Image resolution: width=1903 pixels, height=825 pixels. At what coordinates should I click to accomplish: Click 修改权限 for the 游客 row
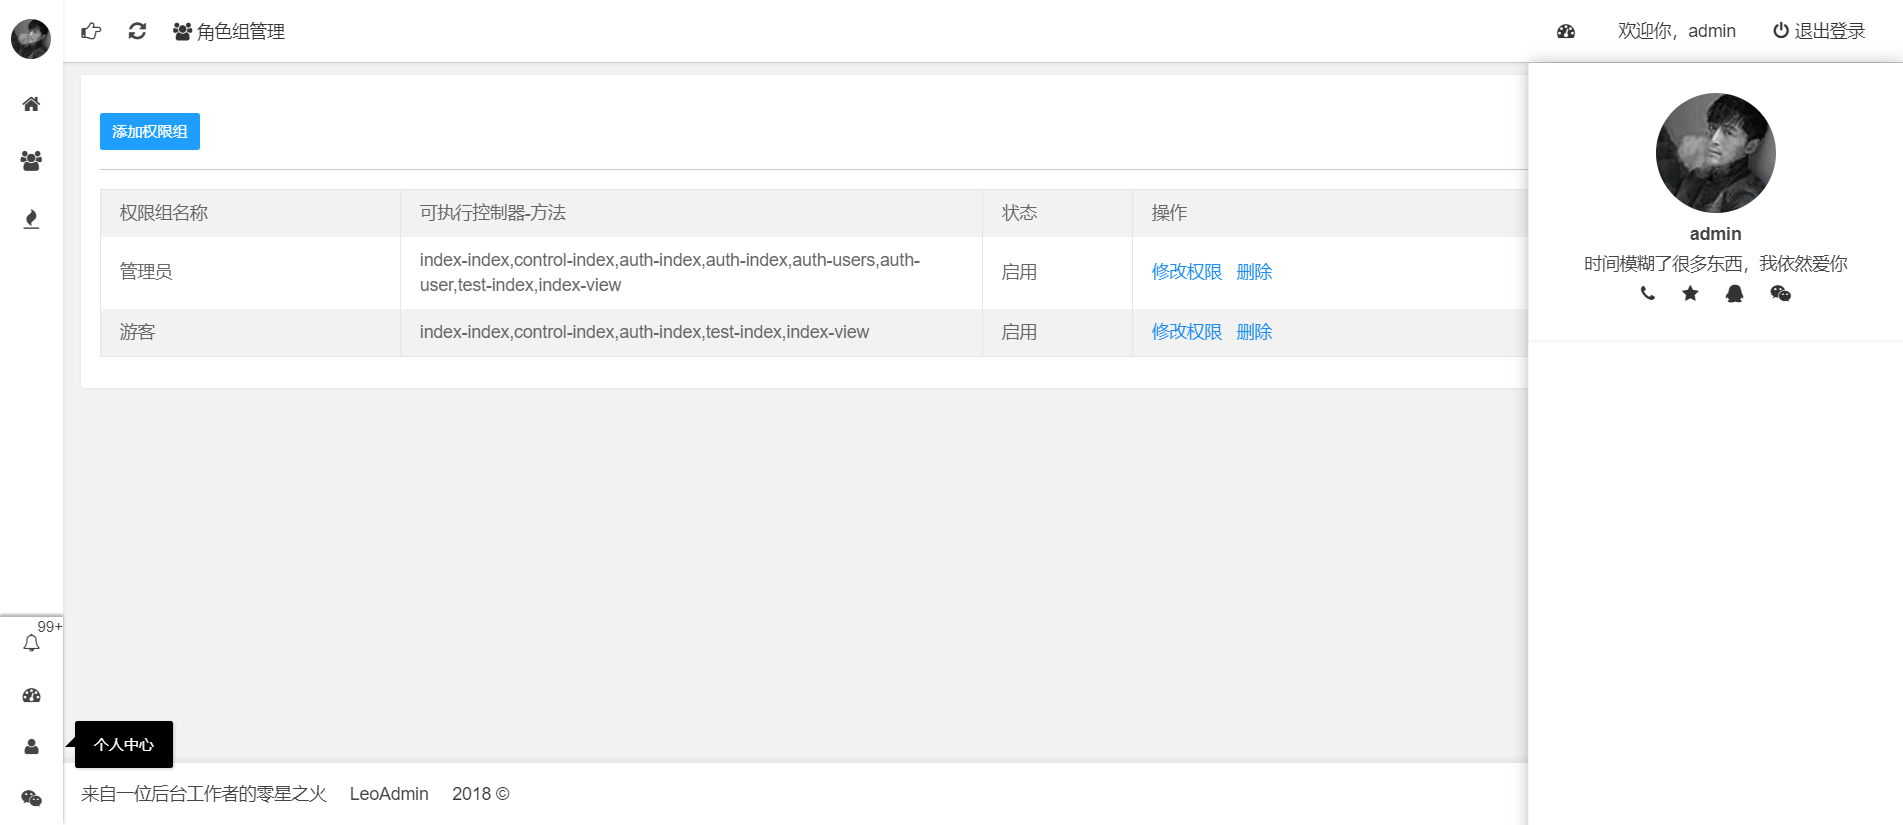[x=1186, y=332]
